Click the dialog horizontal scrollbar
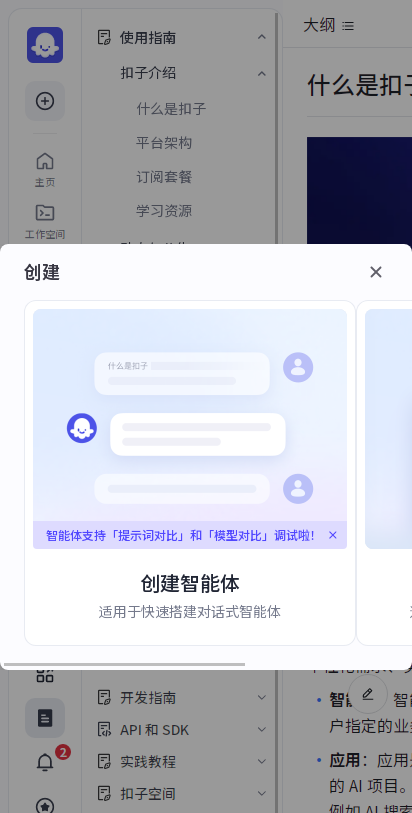Viewport: 412px width, 813px height. [124, 664]
